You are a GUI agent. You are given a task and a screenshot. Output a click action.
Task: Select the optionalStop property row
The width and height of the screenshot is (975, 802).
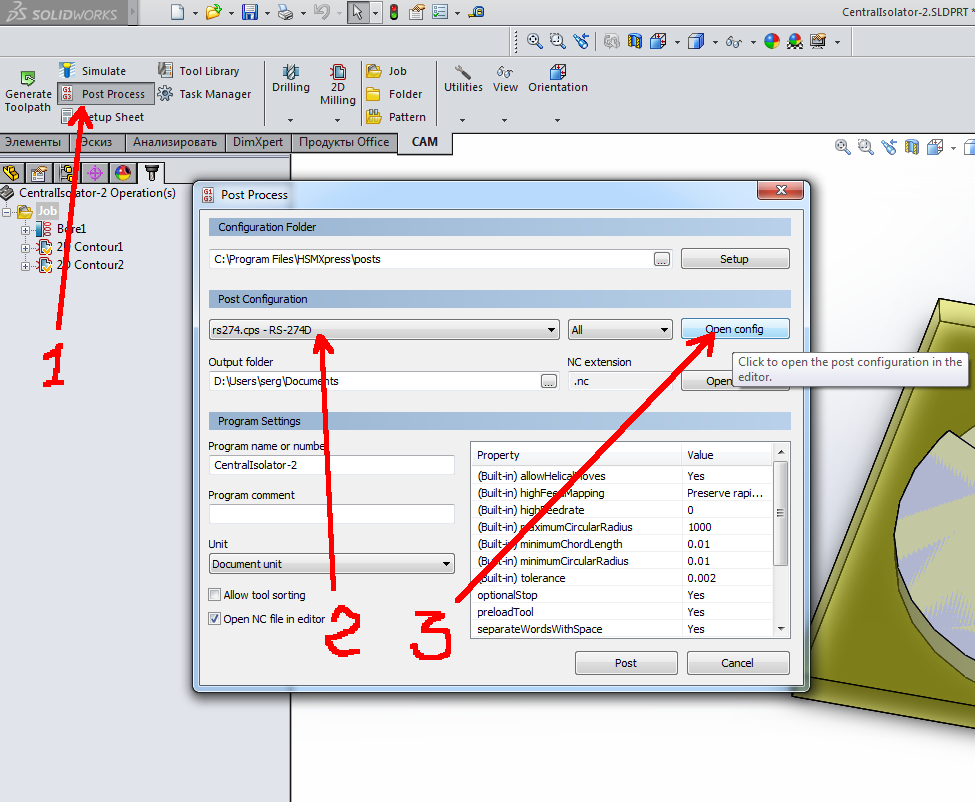pyautogui.click(x=622, y=595)
